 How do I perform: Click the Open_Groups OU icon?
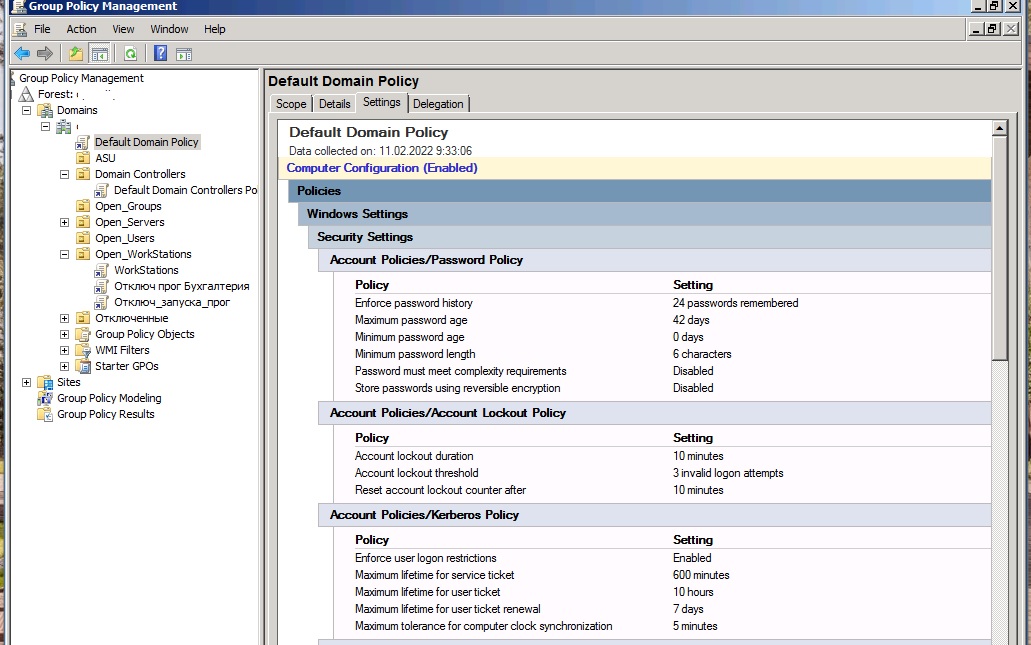tap(83, 206)
